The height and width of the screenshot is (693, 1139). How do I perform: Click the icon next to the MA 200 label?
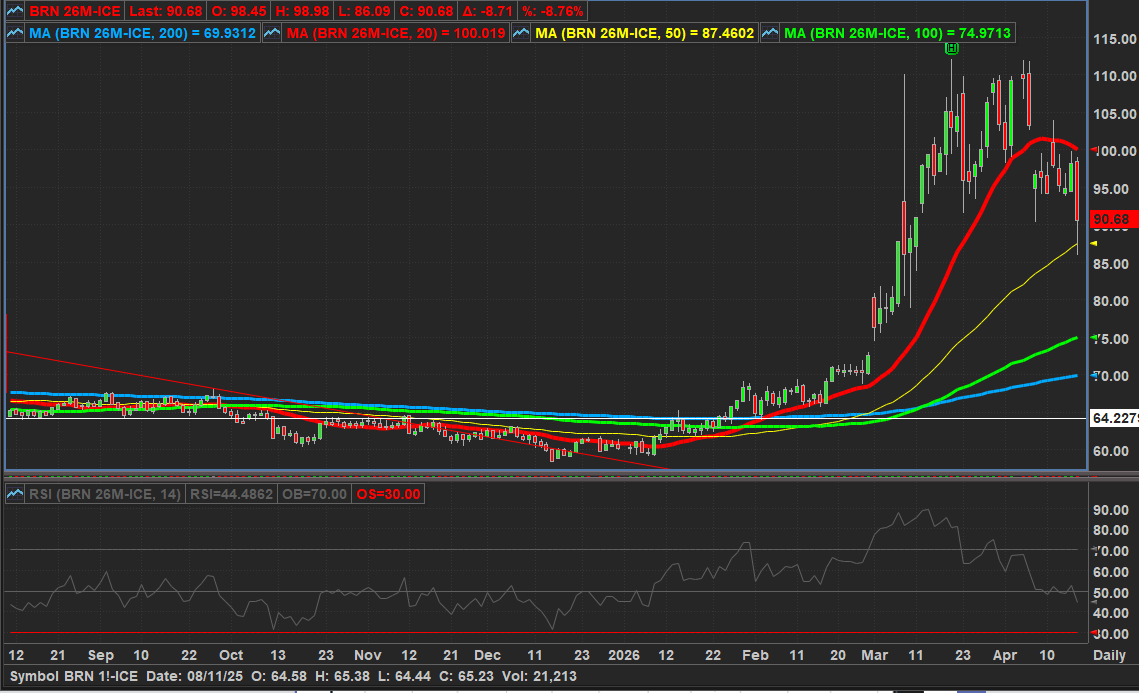coord(14,33)
